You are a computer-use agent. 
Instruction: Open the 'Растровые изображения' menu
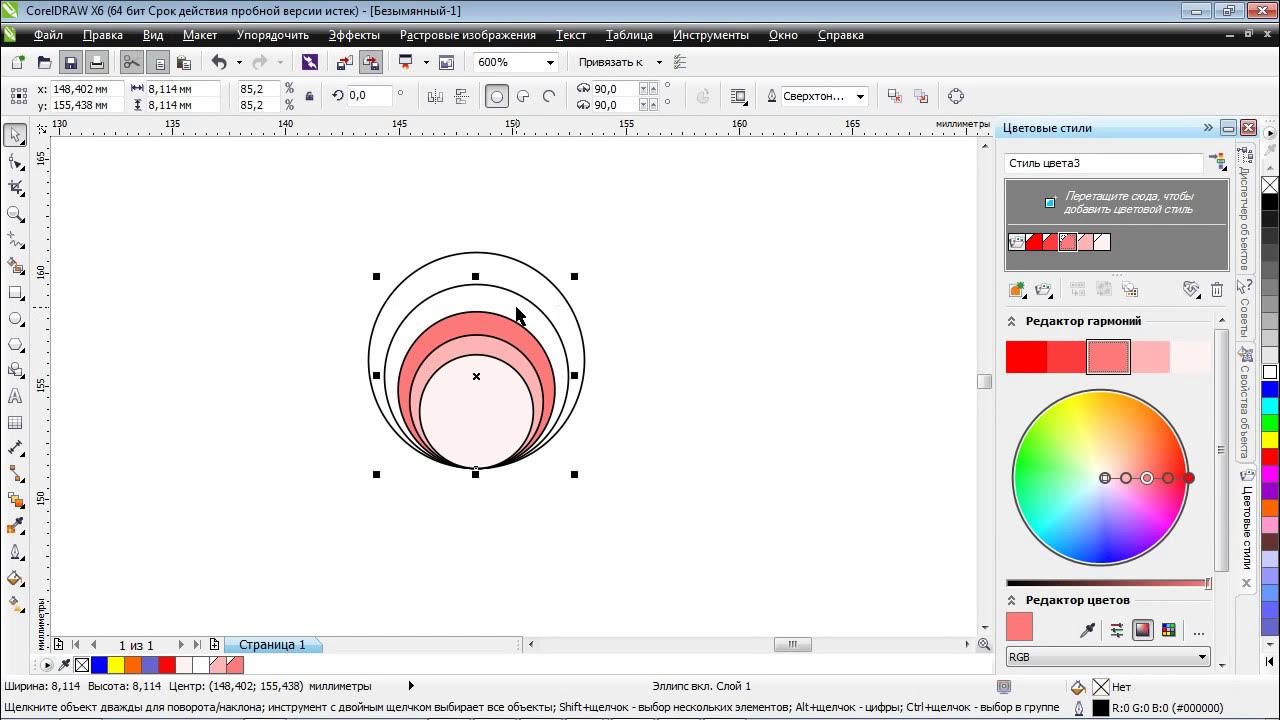[x=468, y=35]
